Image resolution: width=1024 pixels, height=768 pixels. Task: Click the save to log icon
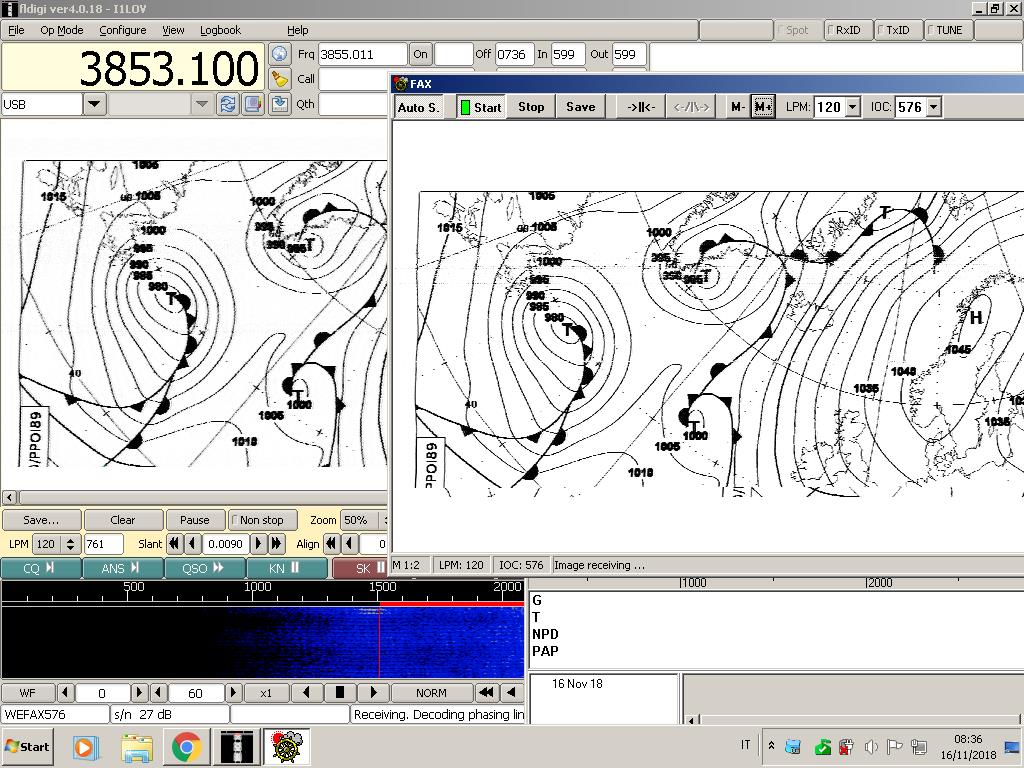point(280,104)
